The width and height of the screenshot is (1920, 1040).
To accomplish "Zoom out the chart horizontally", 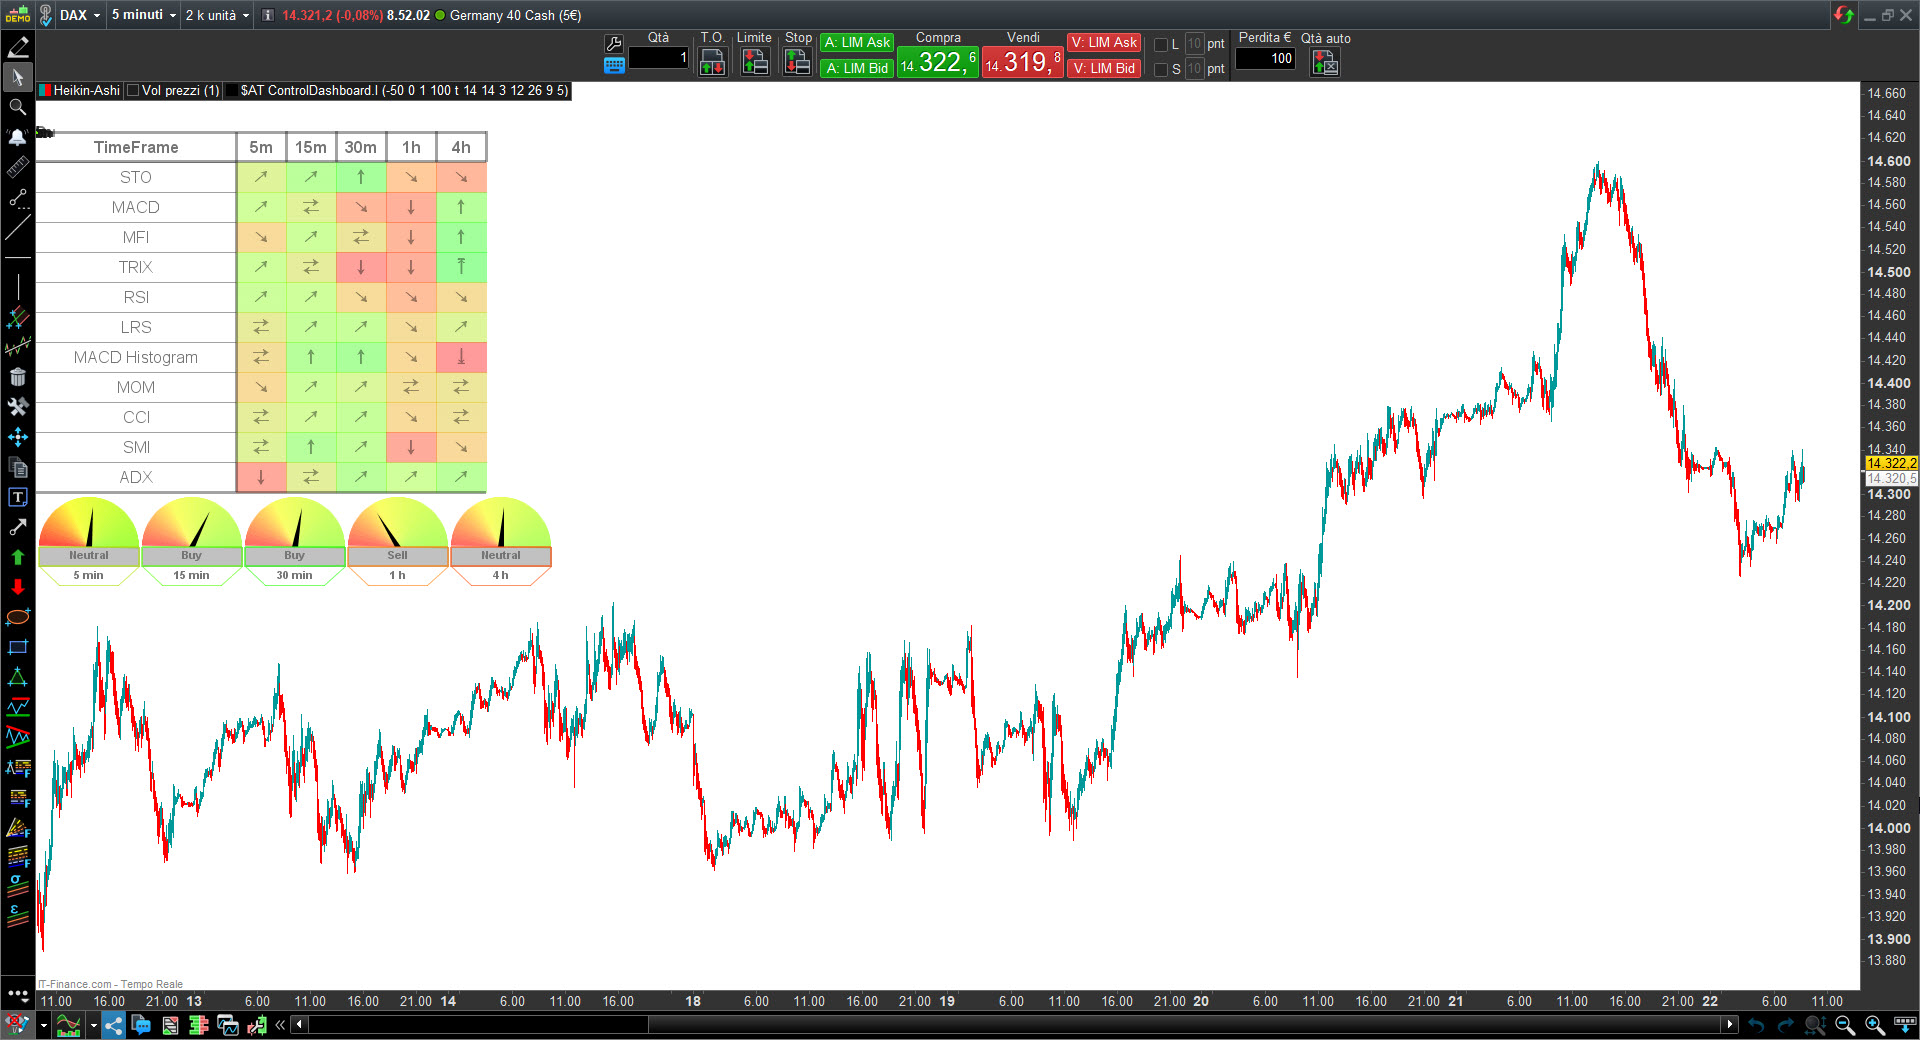I will [x=1845, y=1025].
